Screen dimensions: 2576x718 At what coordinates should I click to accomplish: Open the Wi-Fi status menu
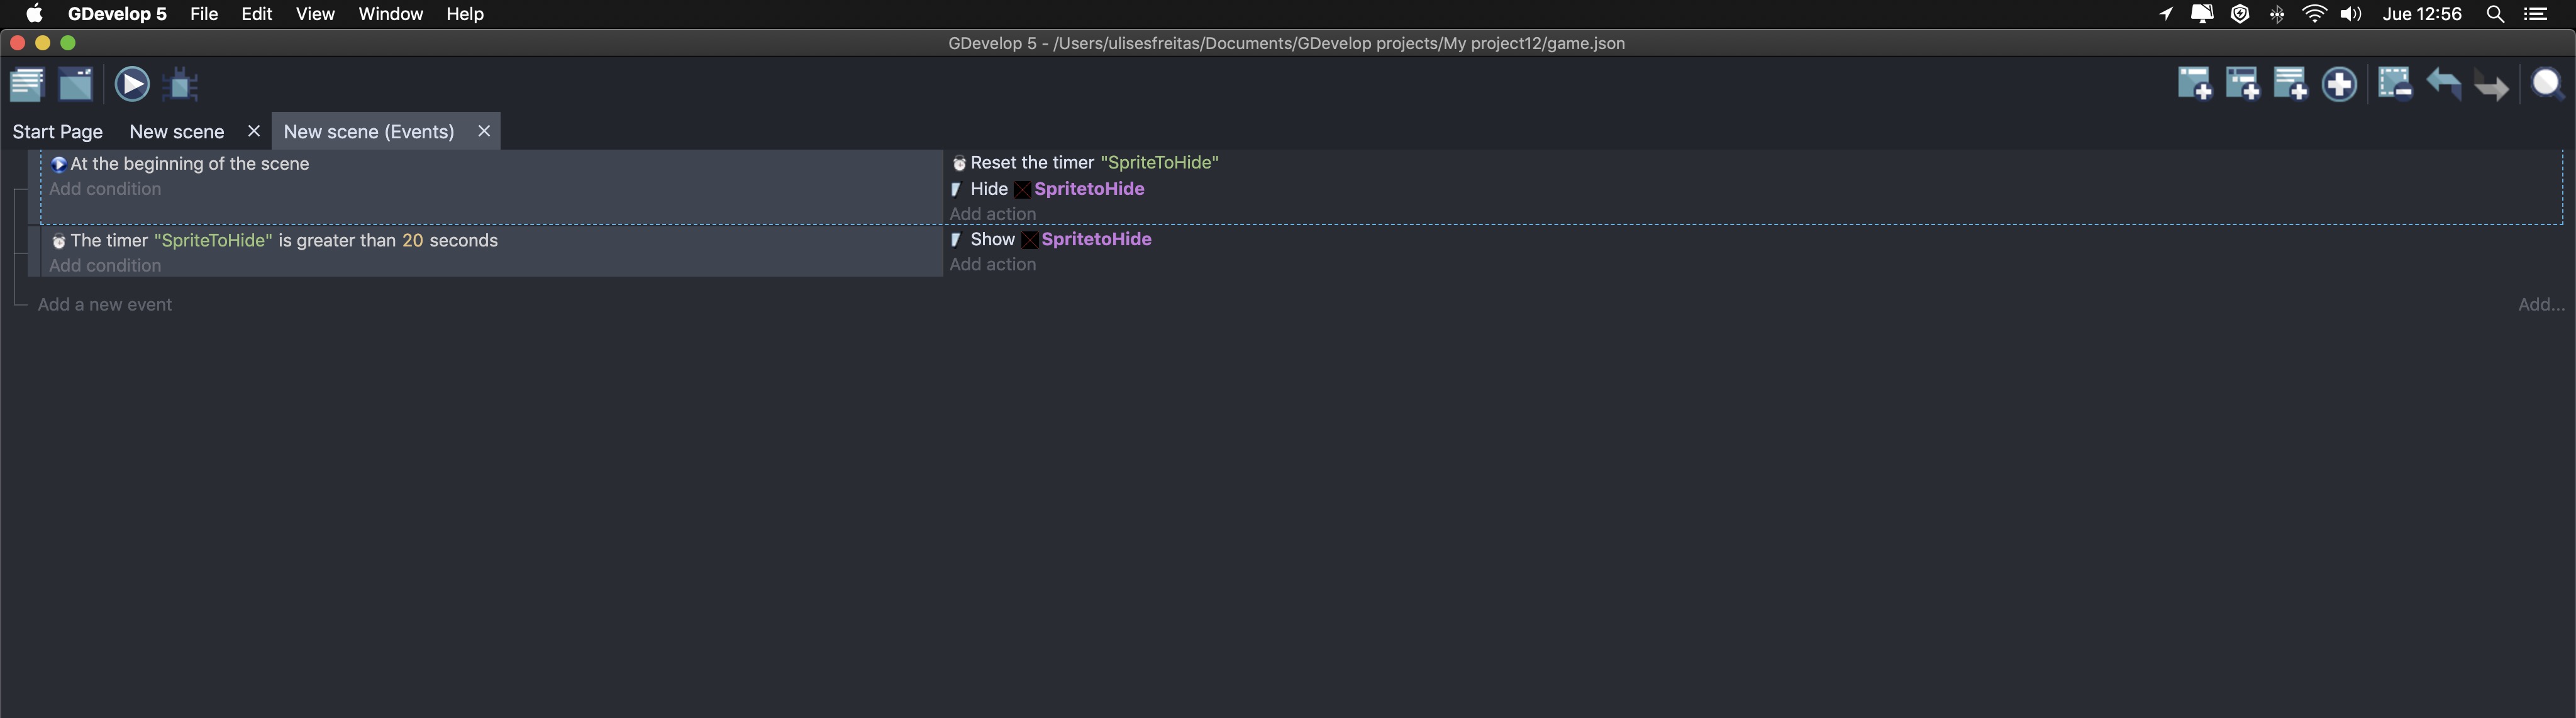click(x=2314, y=14)
